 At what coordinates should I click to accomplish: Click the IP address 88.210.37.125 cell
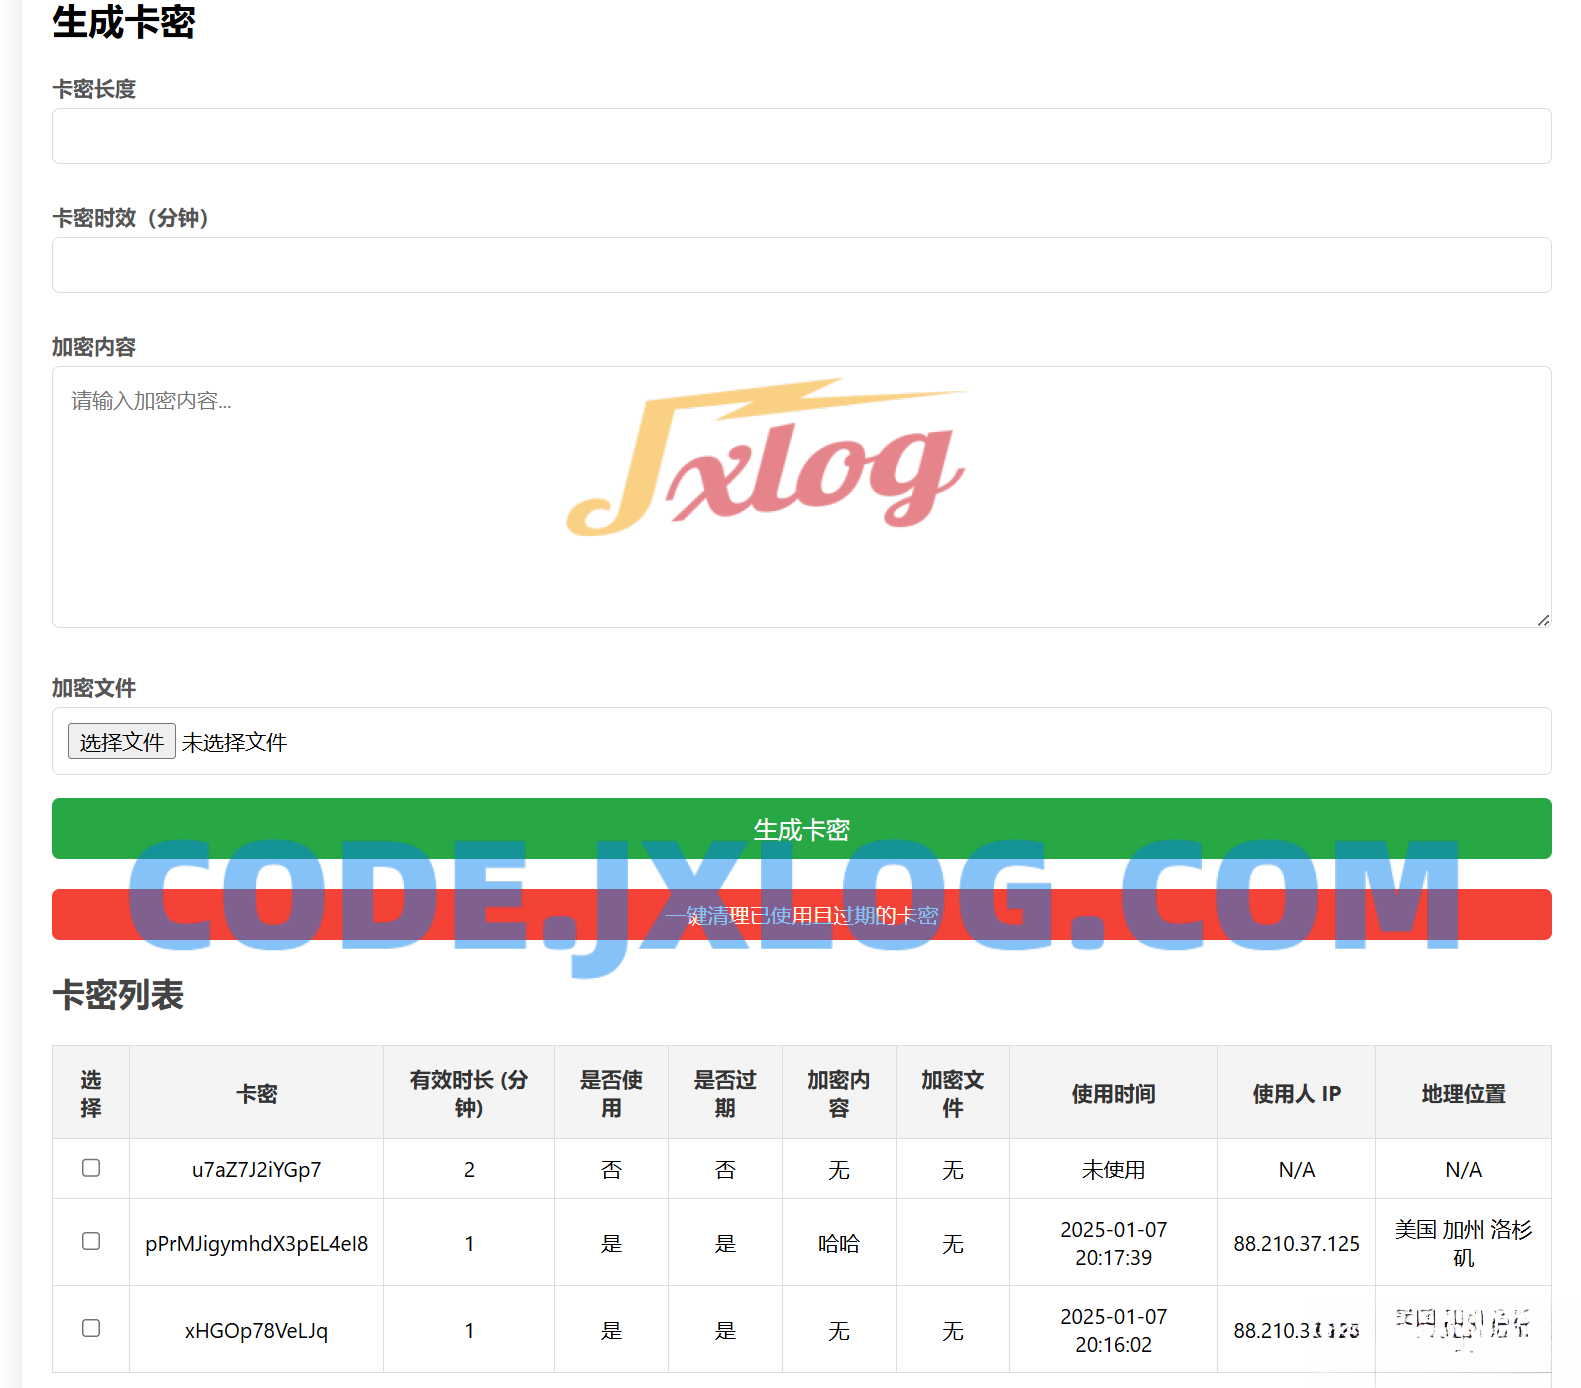pos(1296,1244)
